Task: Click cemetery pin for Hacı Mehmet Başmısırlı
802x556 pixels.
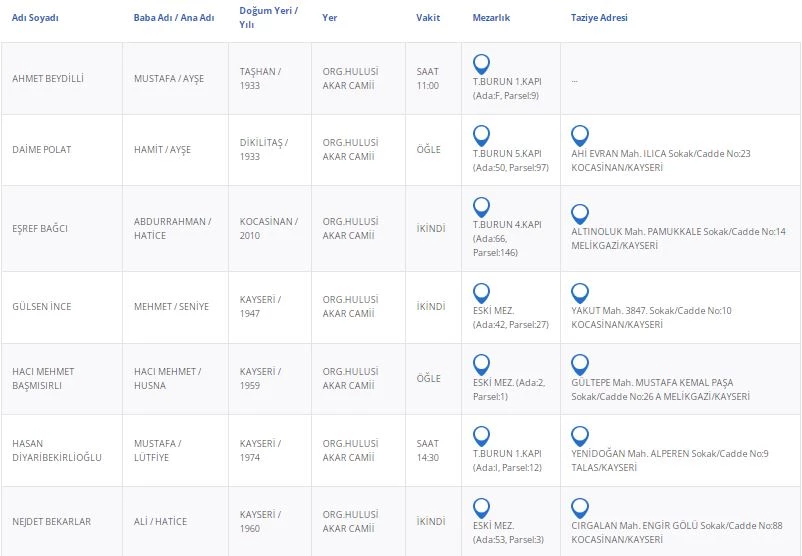Action: (481, 364)
